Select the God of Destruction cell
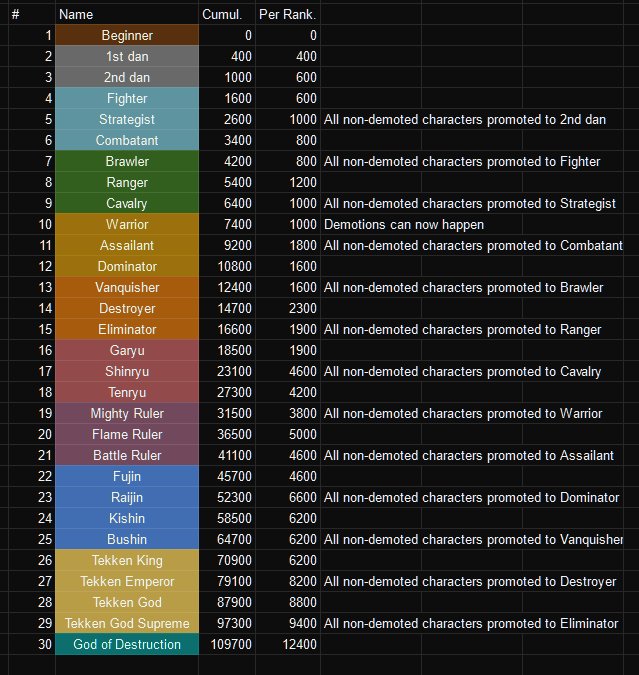 tap(127, 644)
